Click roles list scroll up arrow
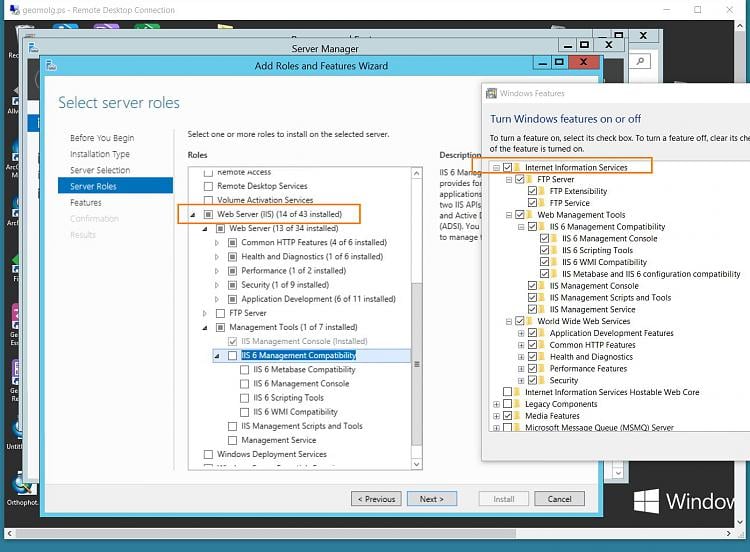The image size is (750, 552). pyautogui.click(x=417, y=173)
